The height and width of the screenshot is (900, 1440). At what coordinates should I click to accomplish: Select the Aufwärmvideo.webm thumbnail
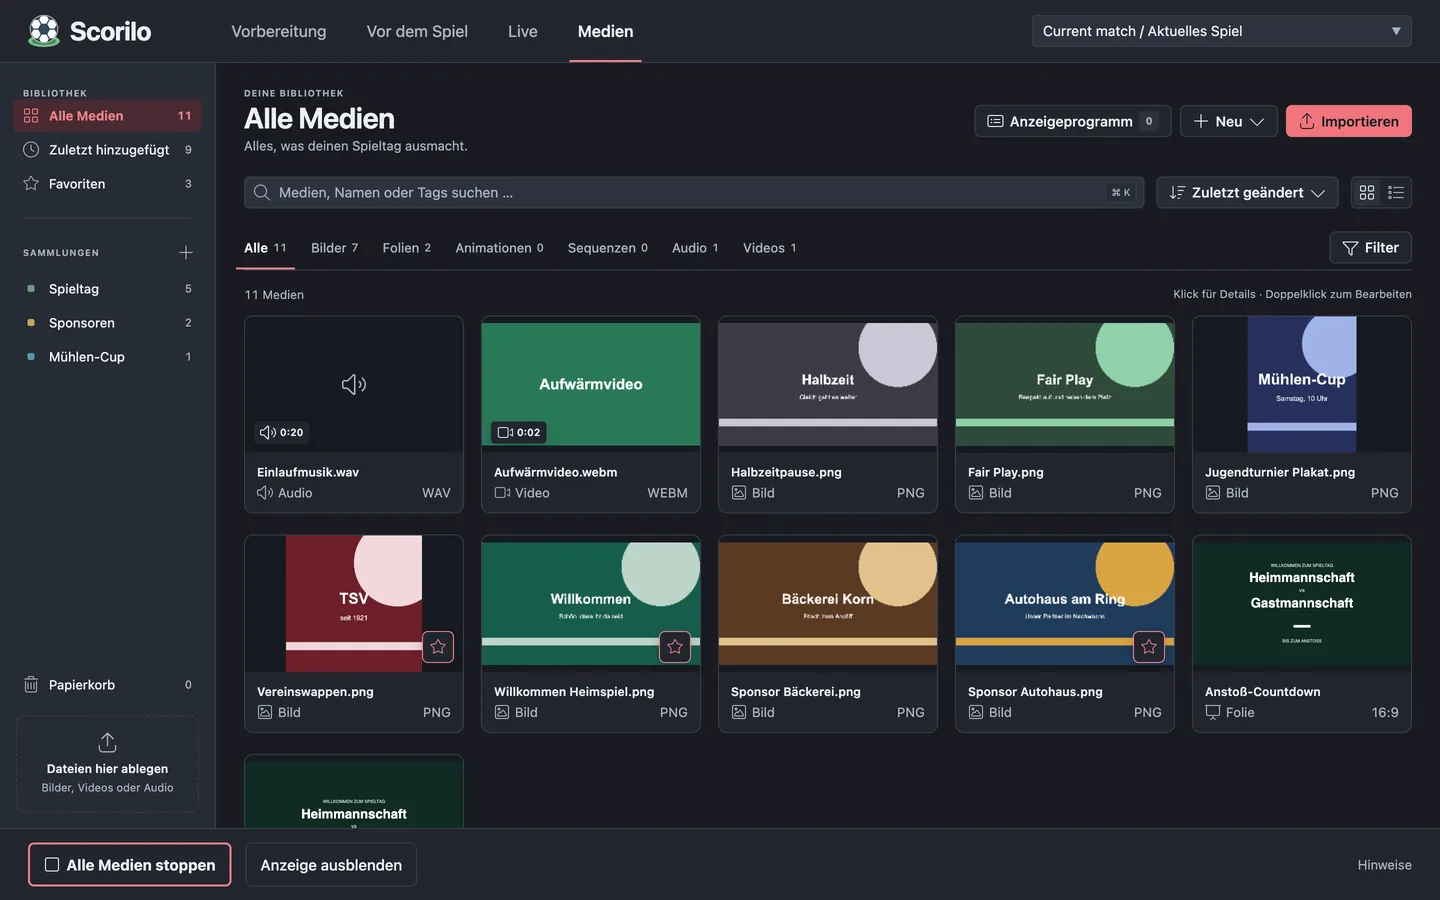[x=591, y=384]
